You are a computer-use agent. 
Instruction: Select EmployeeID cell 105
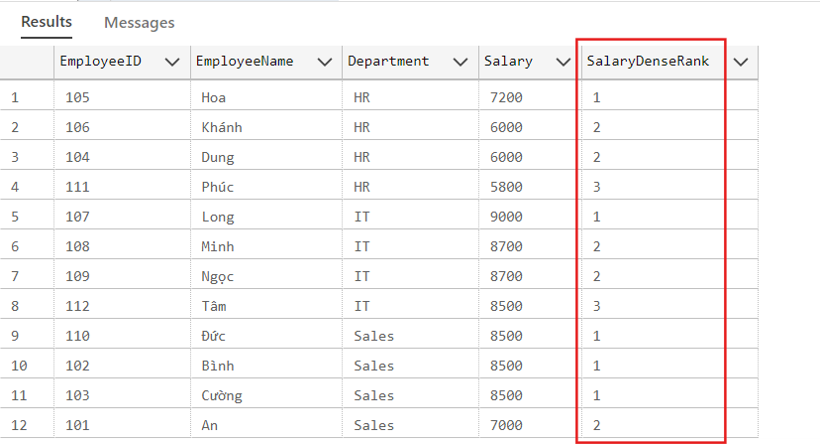(122, 97)
